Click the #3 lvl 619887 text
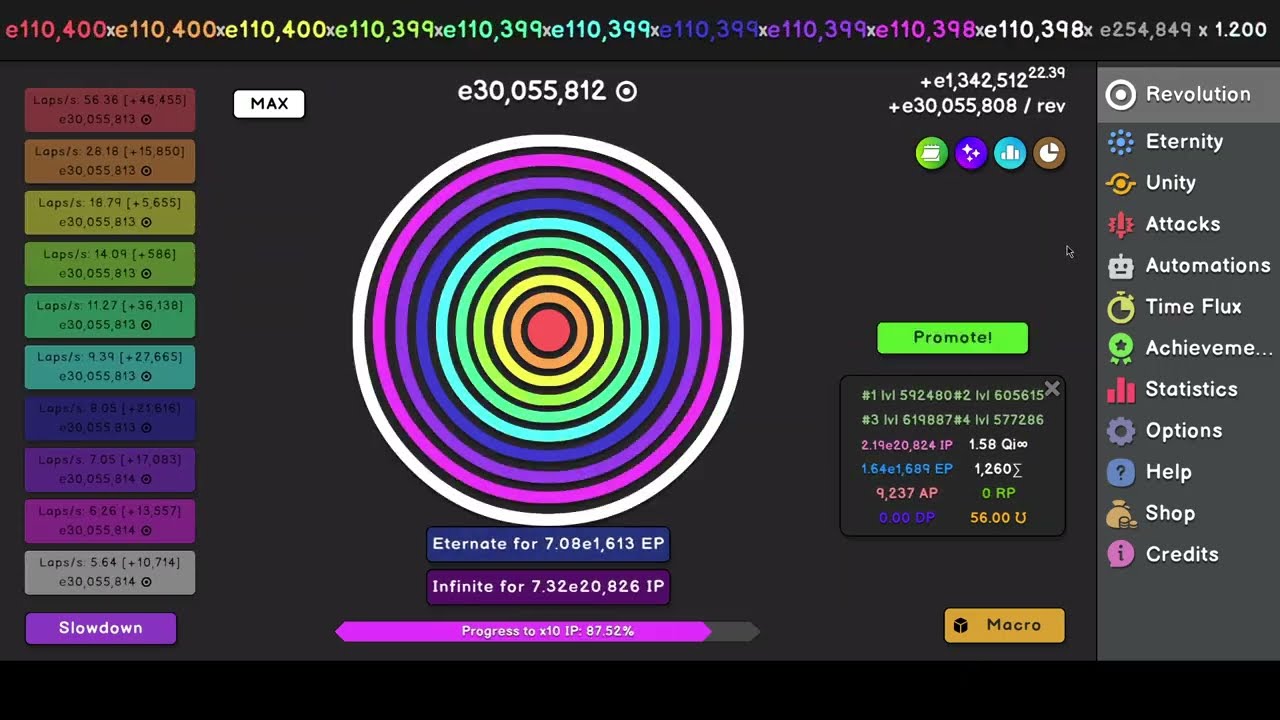The width and height of the screenshot is (1280, 720). (906, 420)
